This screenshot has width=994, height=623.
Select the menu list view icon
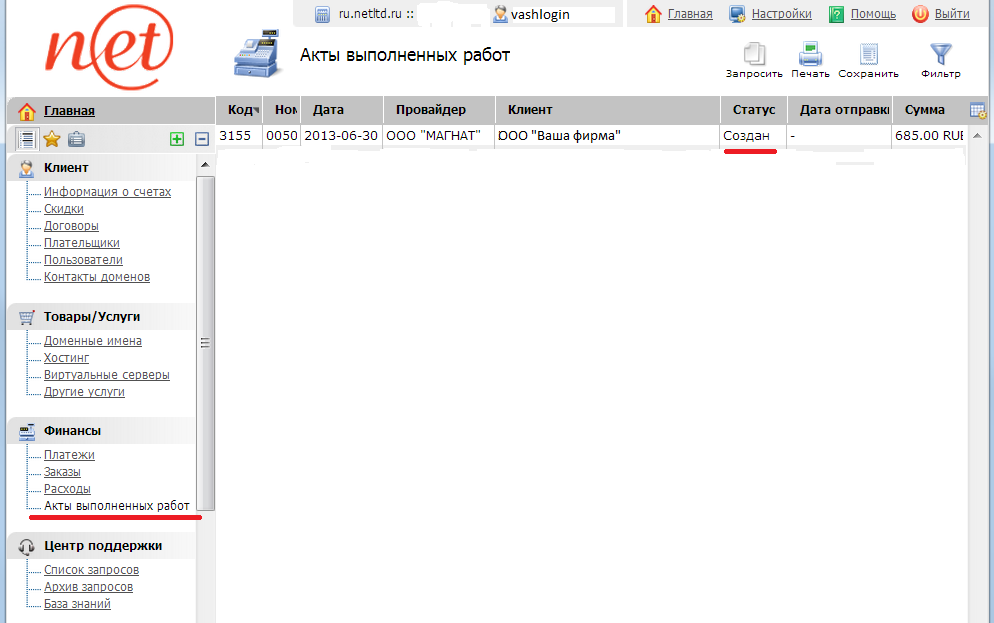point(27,139)
